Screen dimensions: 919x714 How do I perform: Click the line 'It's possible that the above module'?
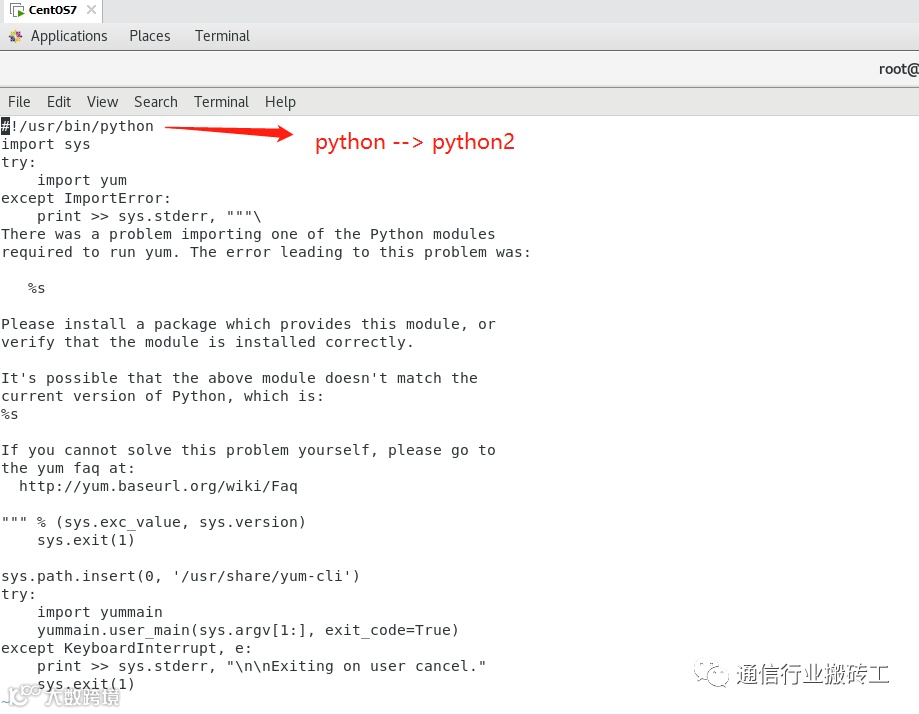click(x=239, y=378)
